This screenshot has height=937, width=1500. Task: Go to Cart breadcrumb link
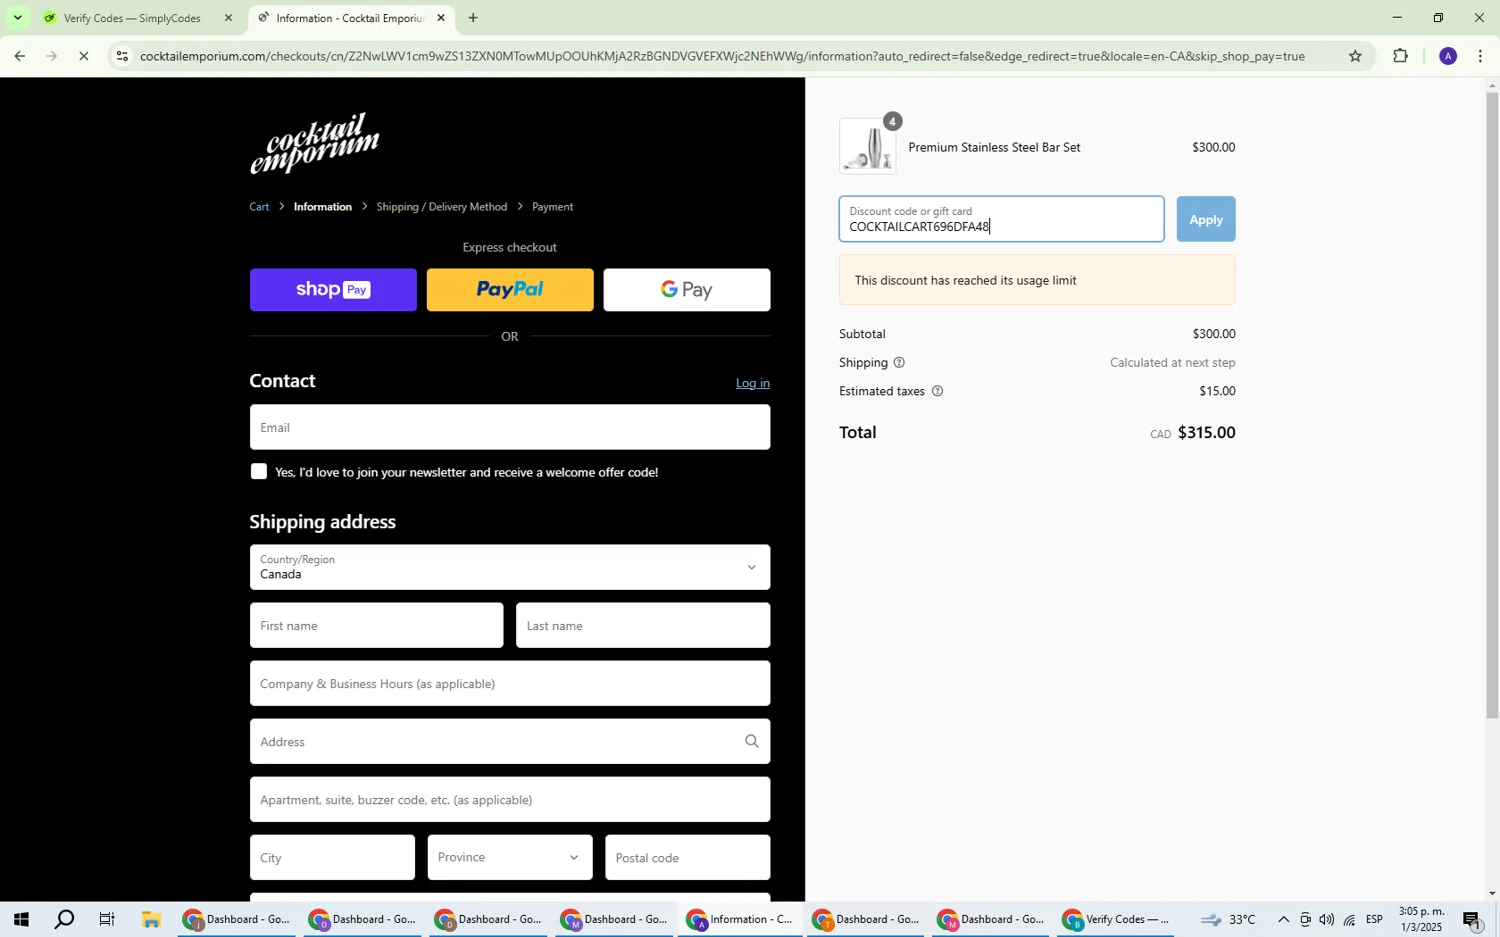259,207
